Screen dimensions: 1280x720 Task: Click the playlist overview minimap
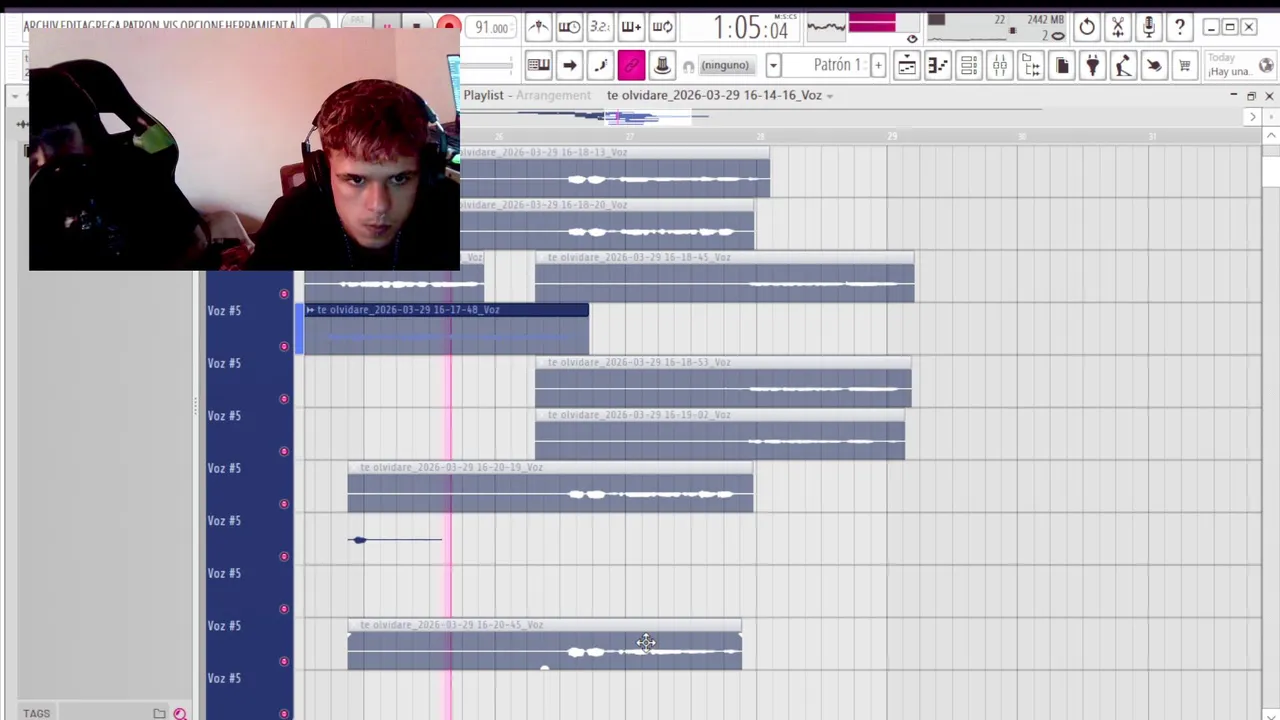852,117
